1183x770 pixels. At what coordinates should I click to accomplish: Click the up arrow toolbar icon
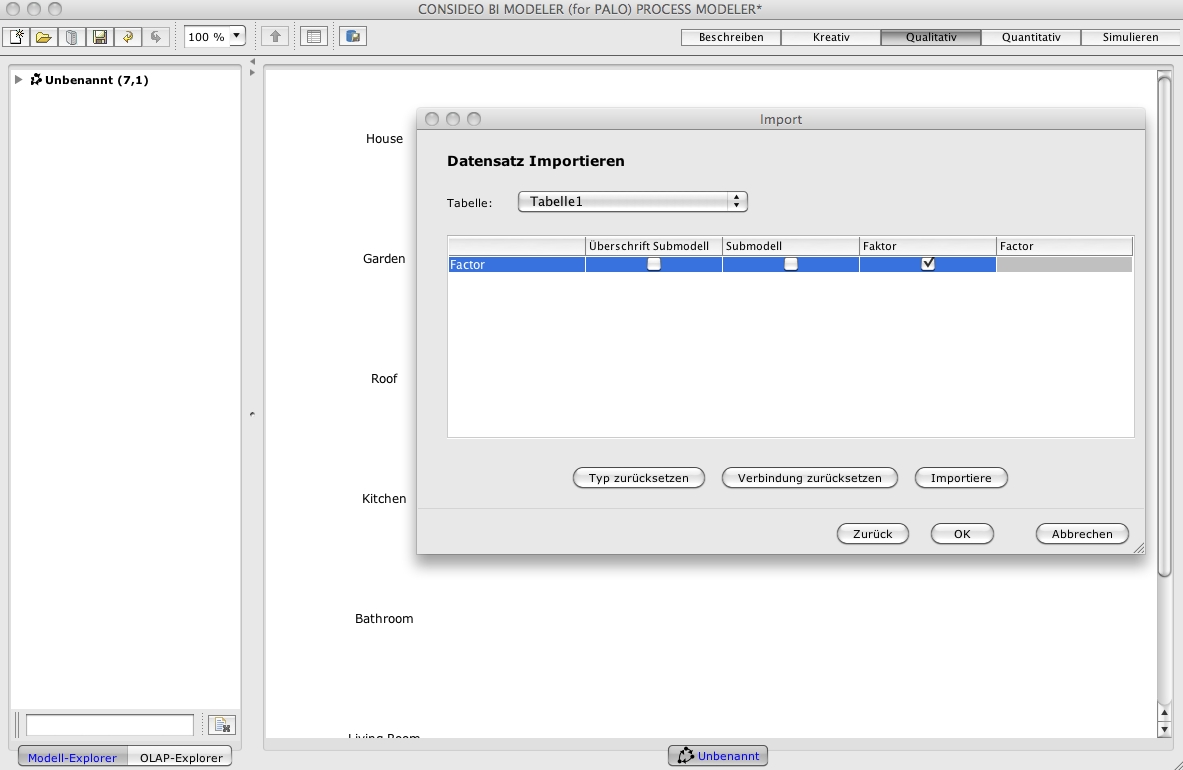(275, 37)
